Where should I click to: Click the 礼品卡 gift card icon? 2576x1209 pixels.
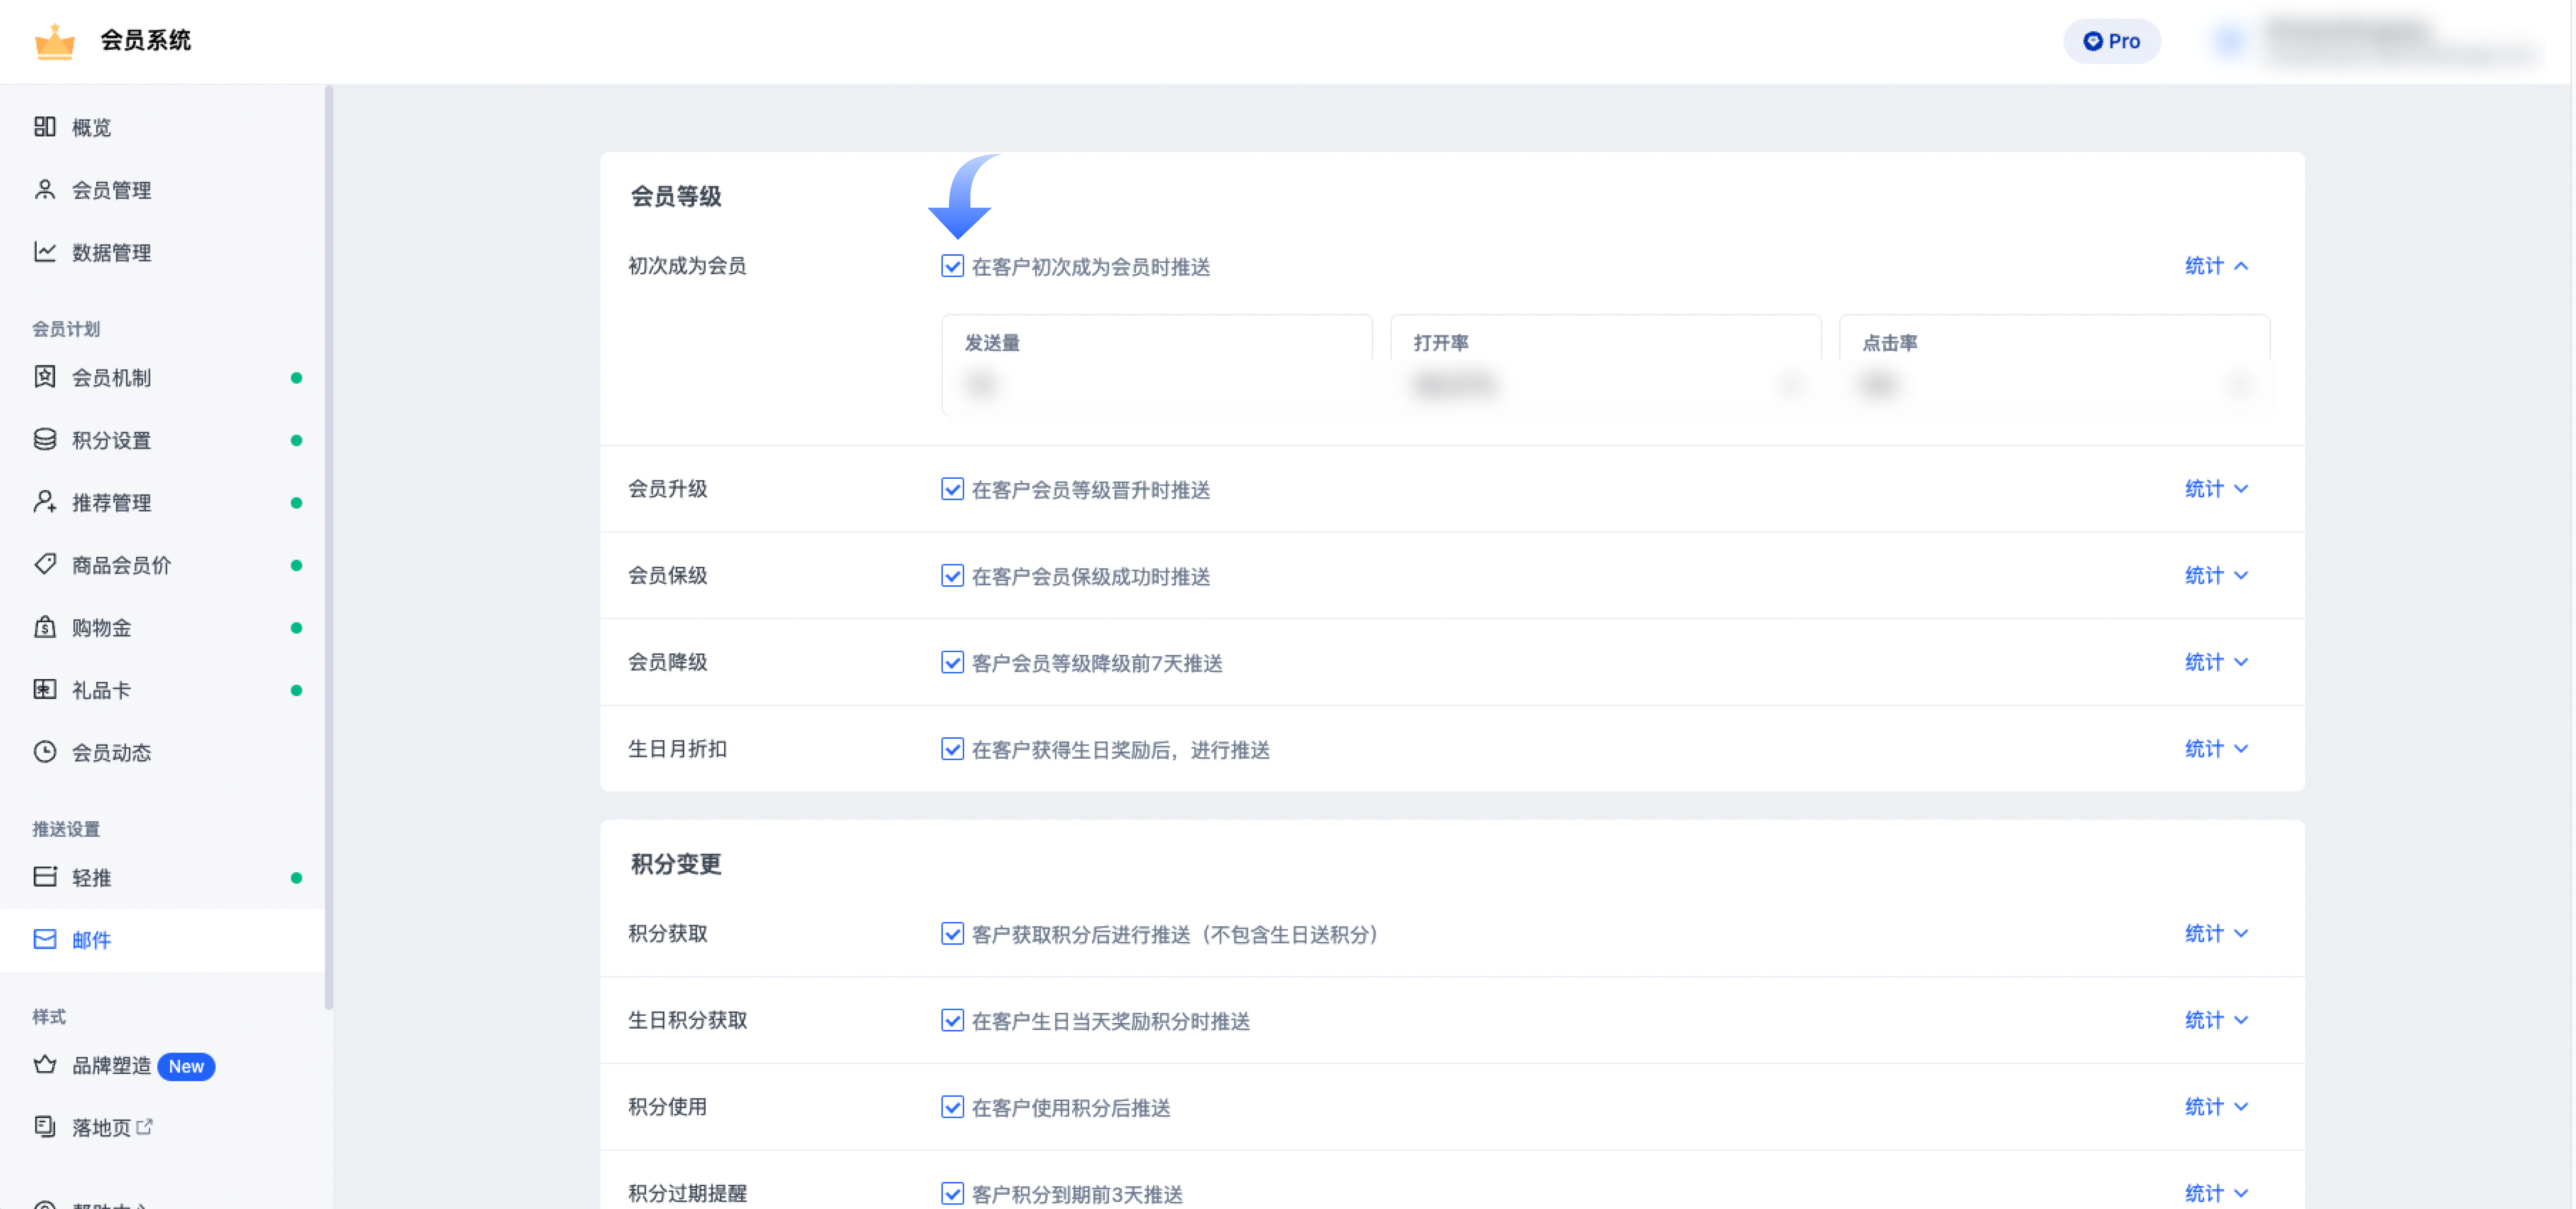(x=45, y=689)
